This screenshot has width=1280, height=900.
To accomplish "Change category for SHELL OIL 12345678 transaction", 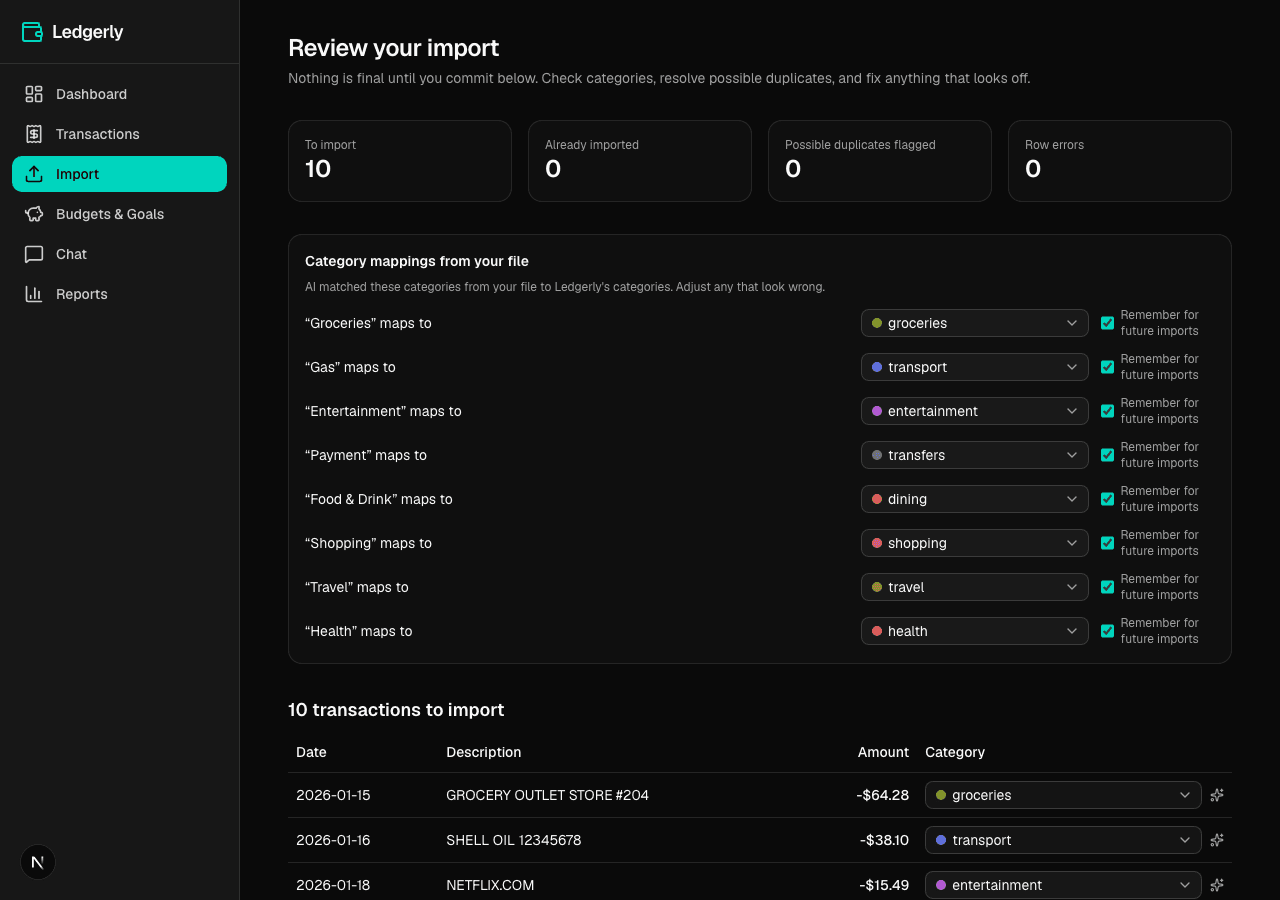I will pyautogui.click(x=1063, y=840).
